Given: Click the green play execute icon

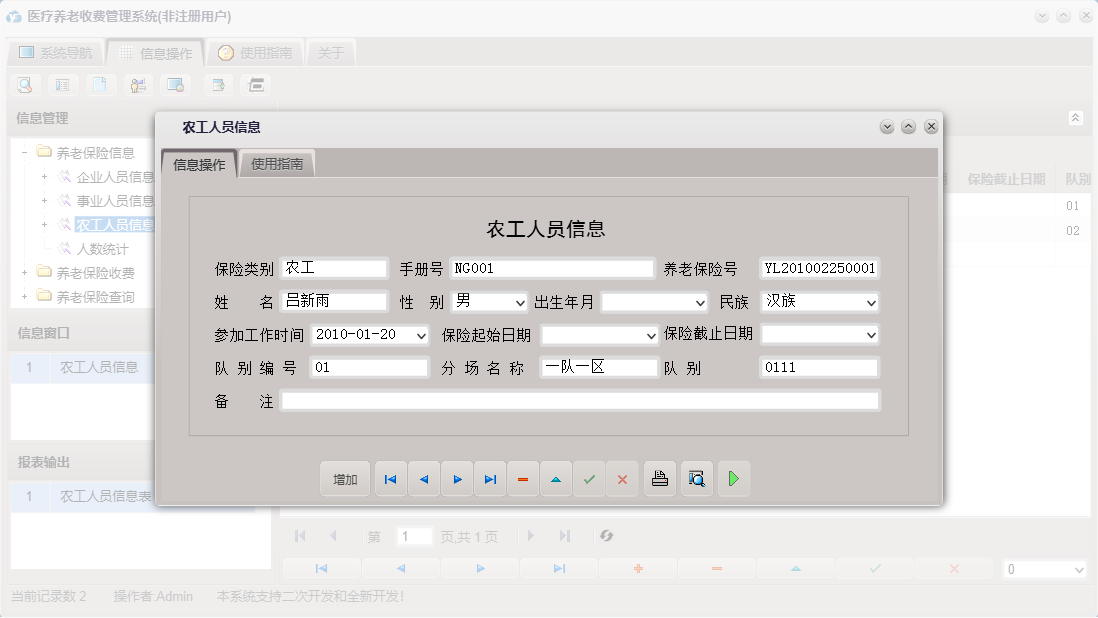Looking at the screenshot, I should click(x=732, y=478).
